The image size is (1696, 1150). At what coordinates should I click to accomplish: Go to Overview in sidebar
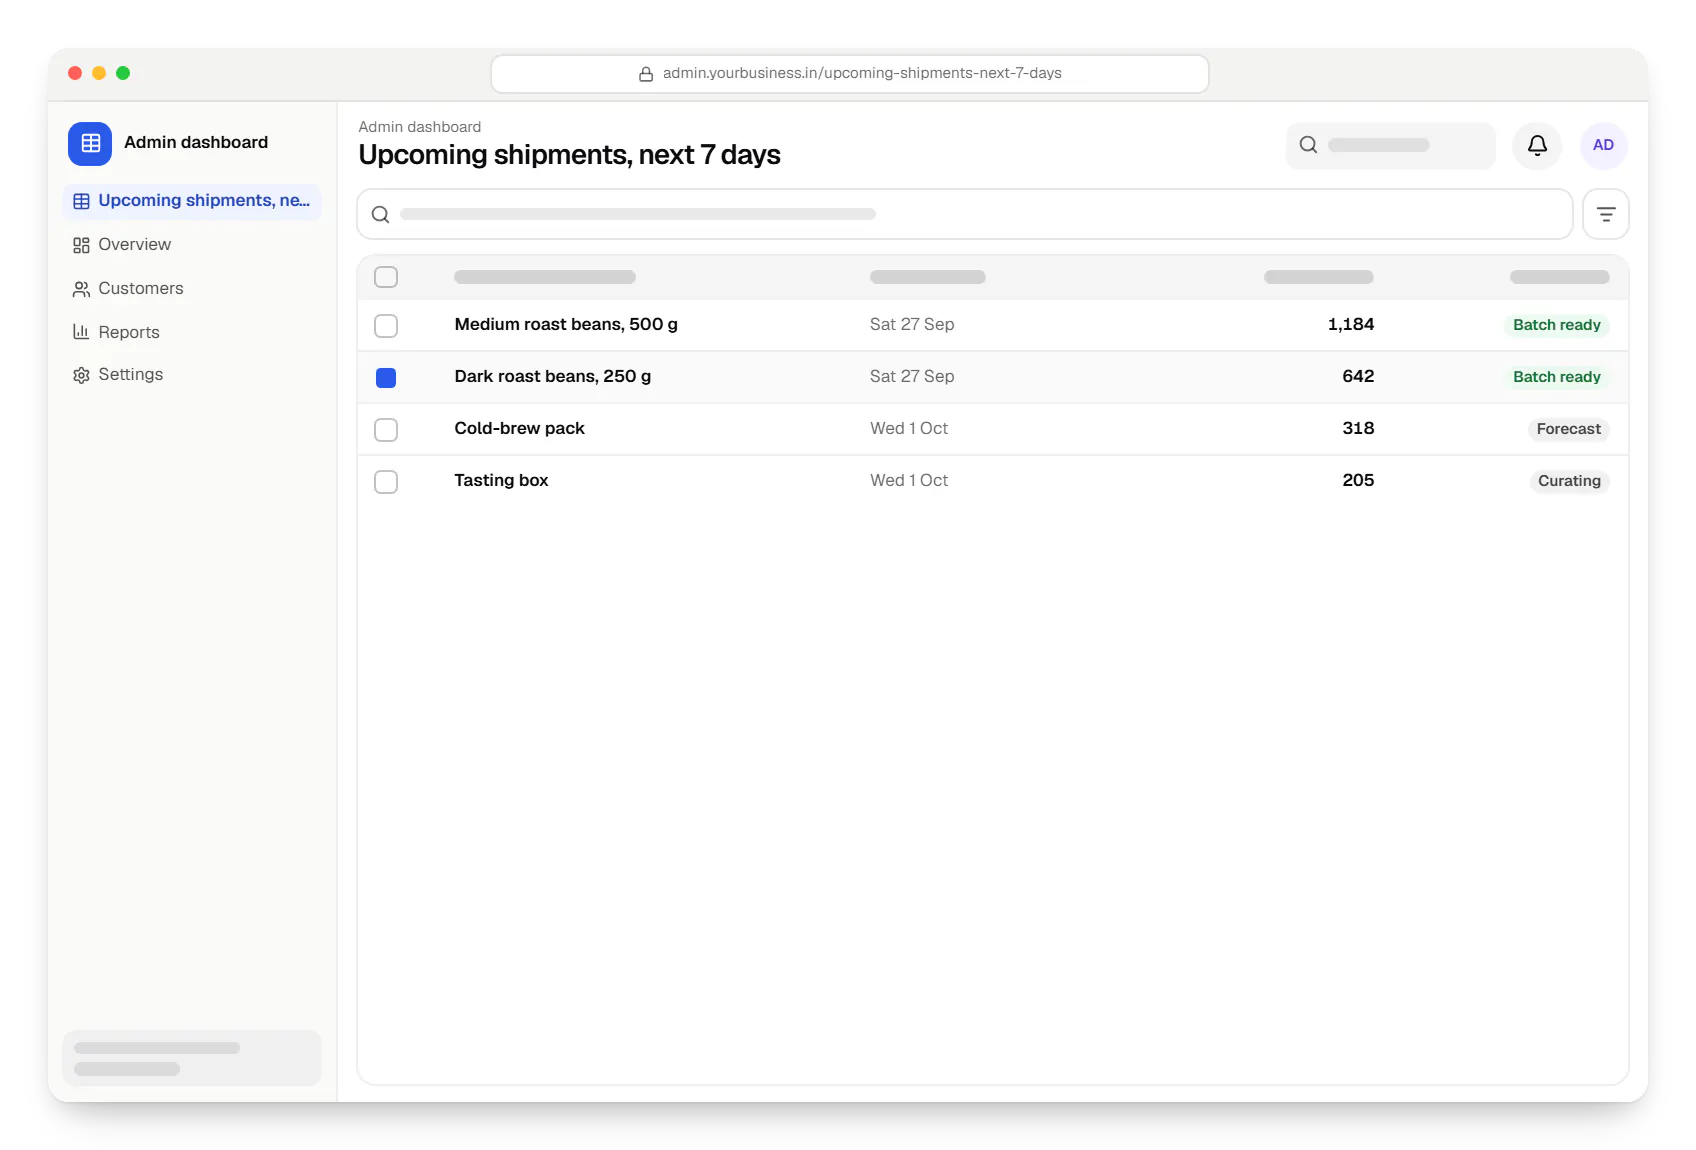pyautogui.click(x=192, y=245)
